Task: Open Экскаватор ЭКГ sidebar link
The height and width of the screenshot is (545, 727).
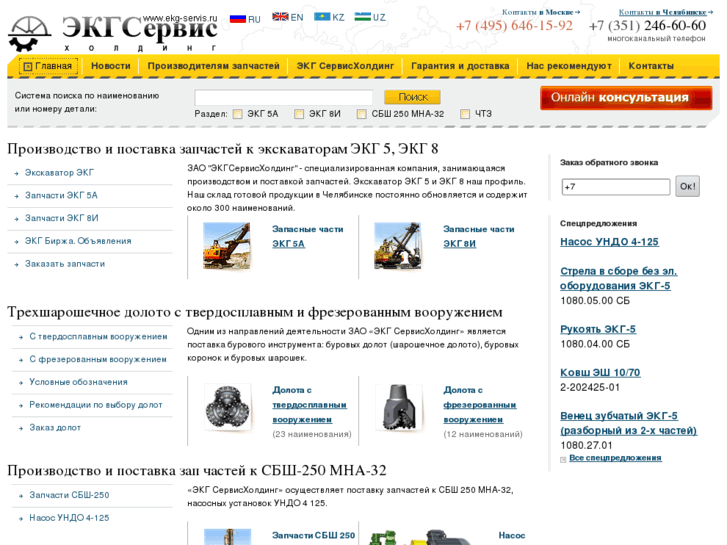Action: (x=59, y=173)
